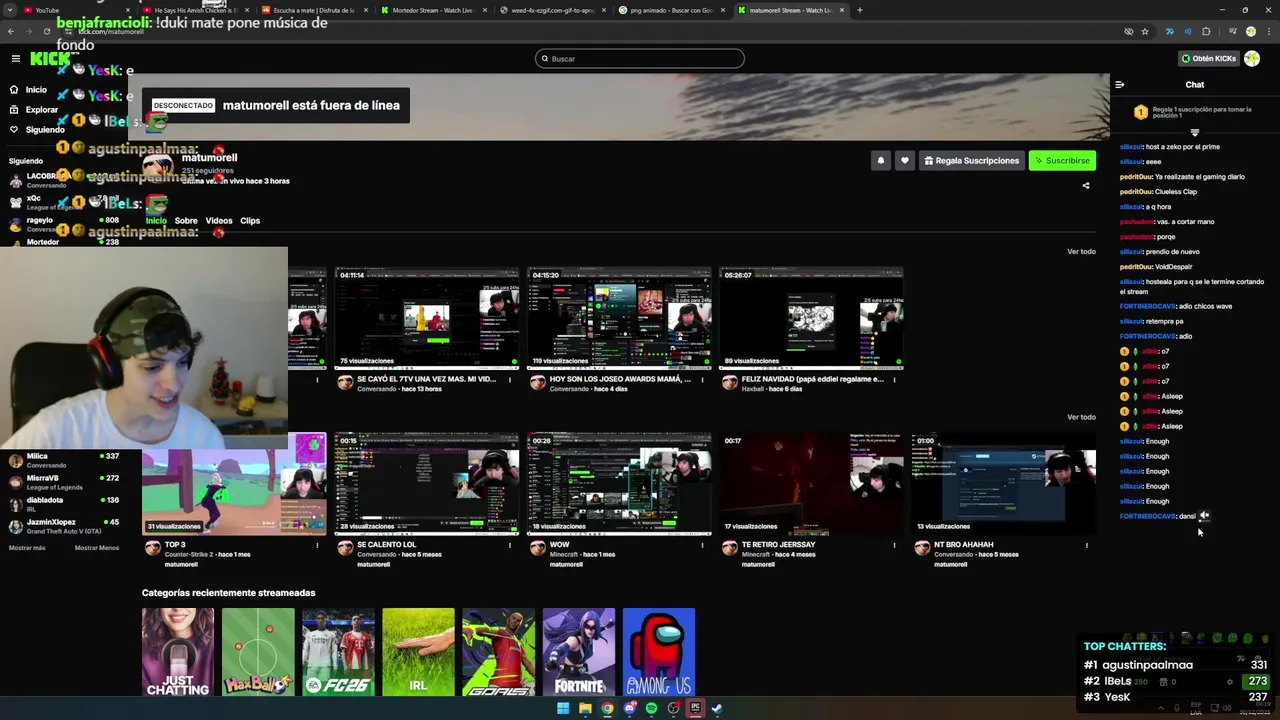This screenshot has width=1280, height=720.
Task: Open the user profile avatar menu
Action: (x=1252, y=59)
